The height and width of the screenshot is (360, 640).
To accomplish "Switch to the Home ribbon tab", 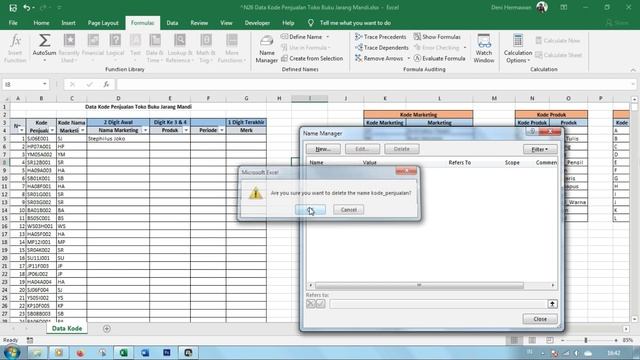I will [41, 23].
